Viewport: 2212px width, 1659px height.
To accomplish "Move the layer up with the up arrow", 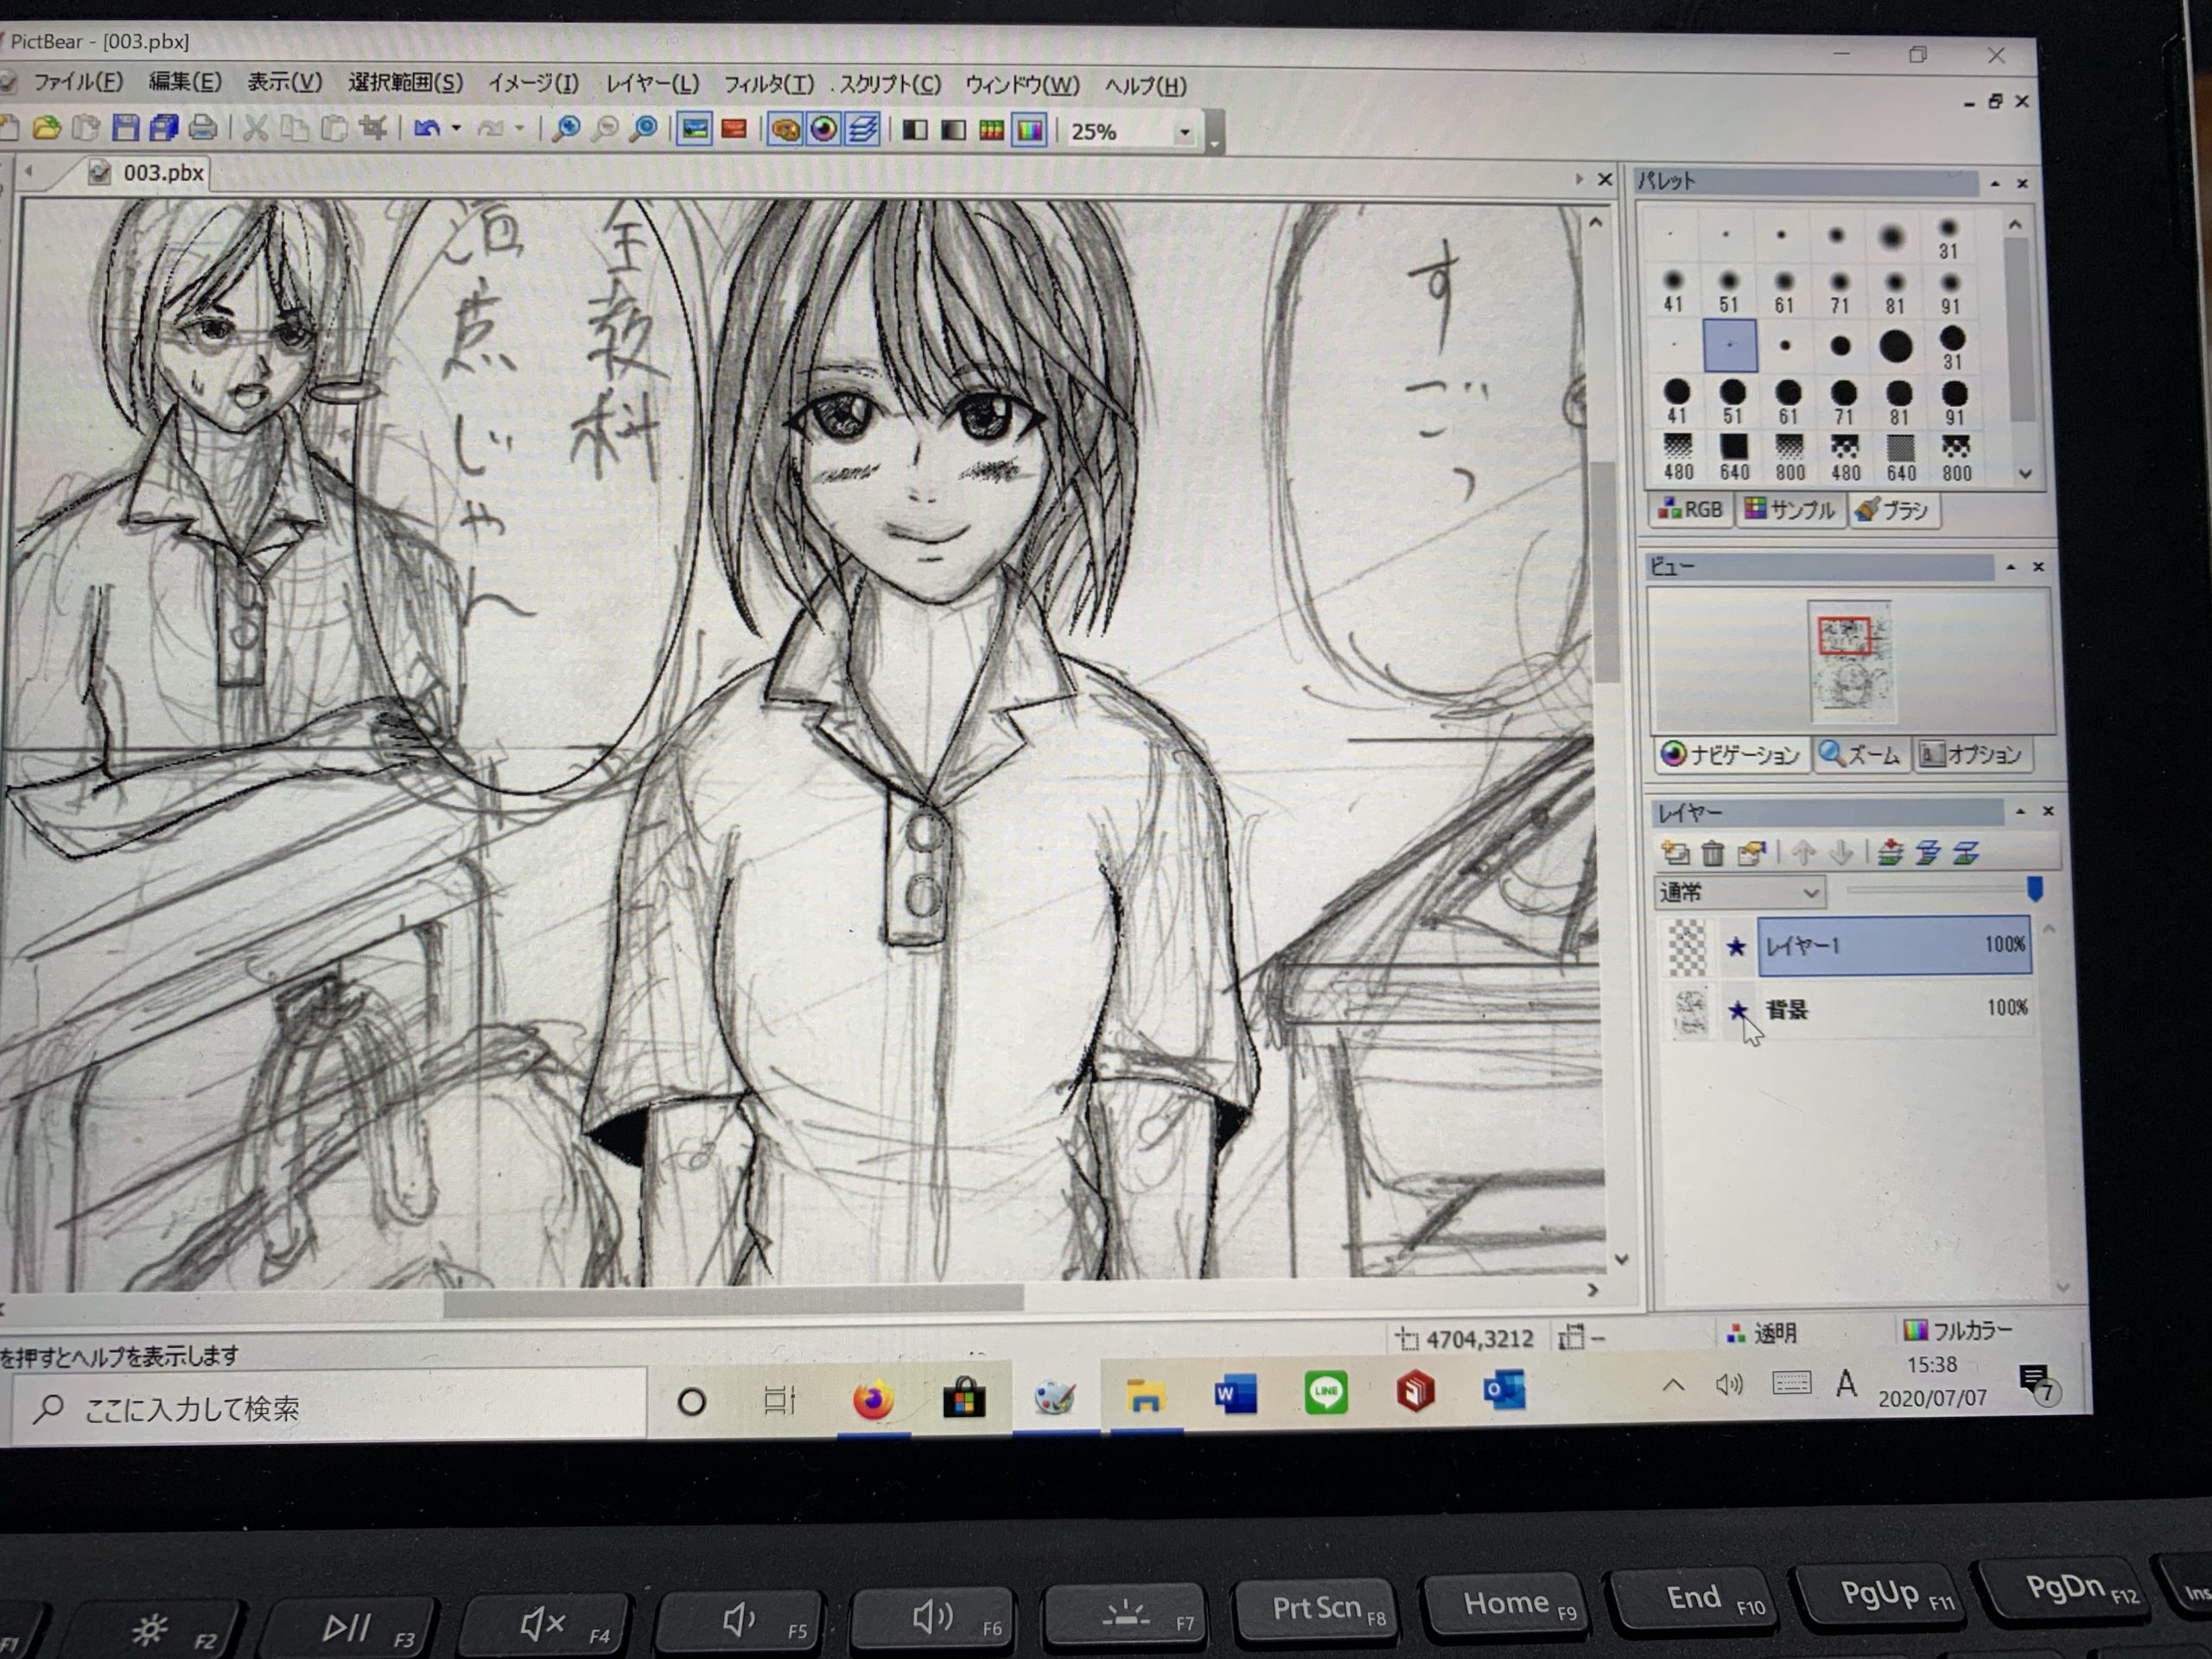I will (x=1804, y=853).
